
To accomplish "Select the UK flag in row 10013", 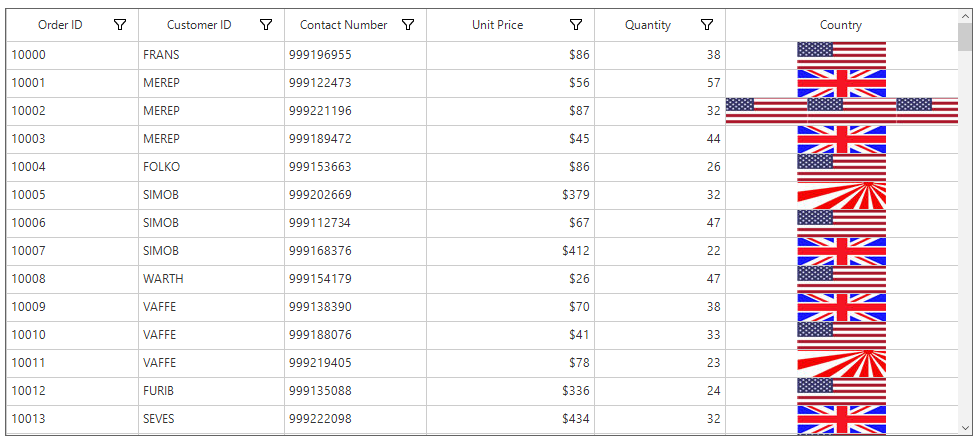I will (842, 419).
